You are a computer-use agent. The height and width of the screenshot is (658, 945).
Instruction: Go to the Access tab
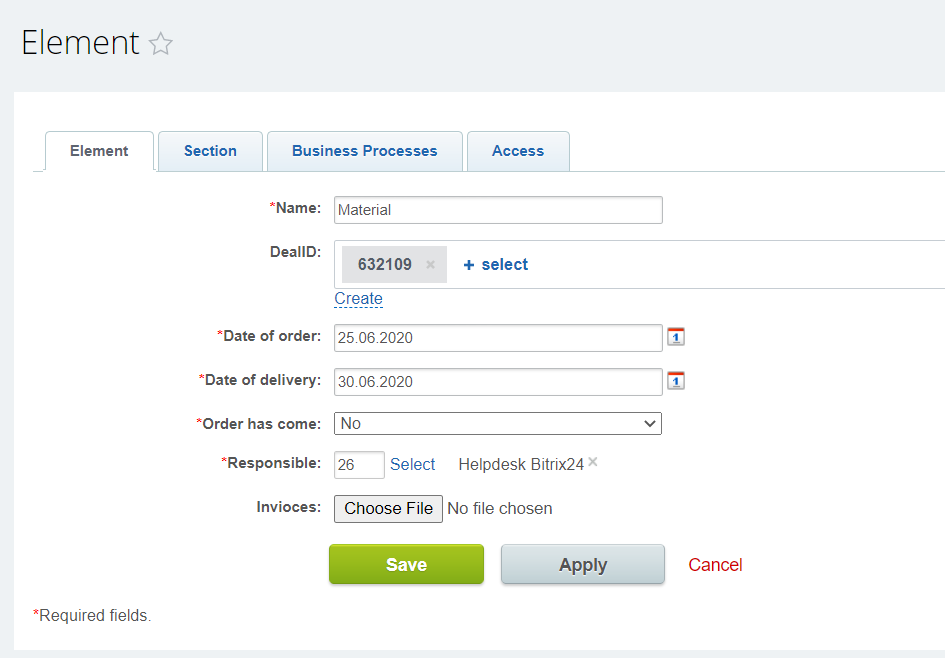(518, 151)
